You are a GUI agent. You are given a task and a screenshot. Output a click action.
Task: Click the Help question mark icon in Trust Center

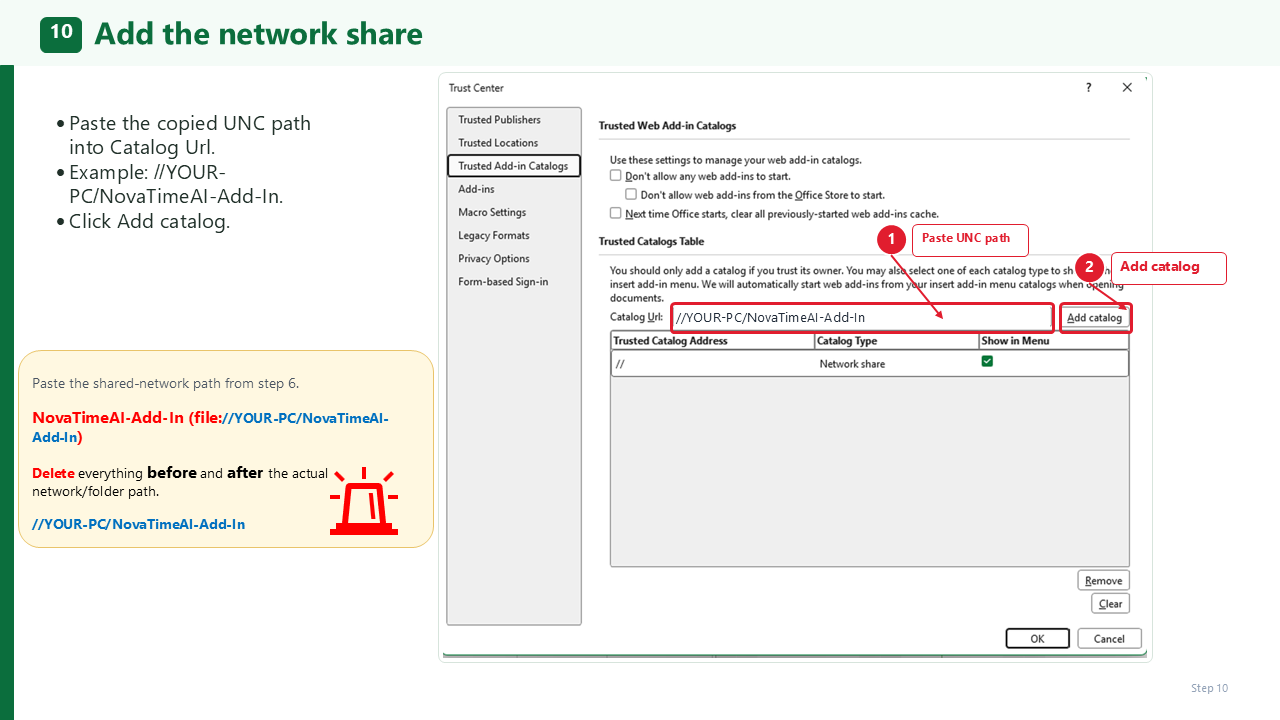coord(1089,88)
